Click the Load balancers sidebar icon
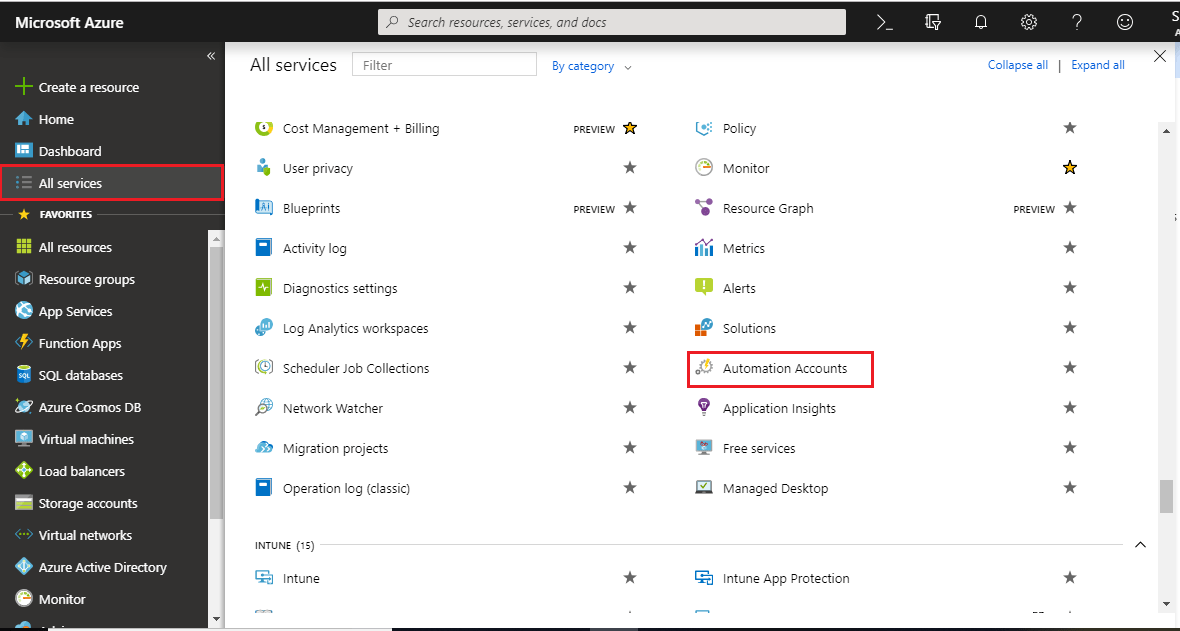Screen dimensions: 1180x631 (x=24, y=471)
